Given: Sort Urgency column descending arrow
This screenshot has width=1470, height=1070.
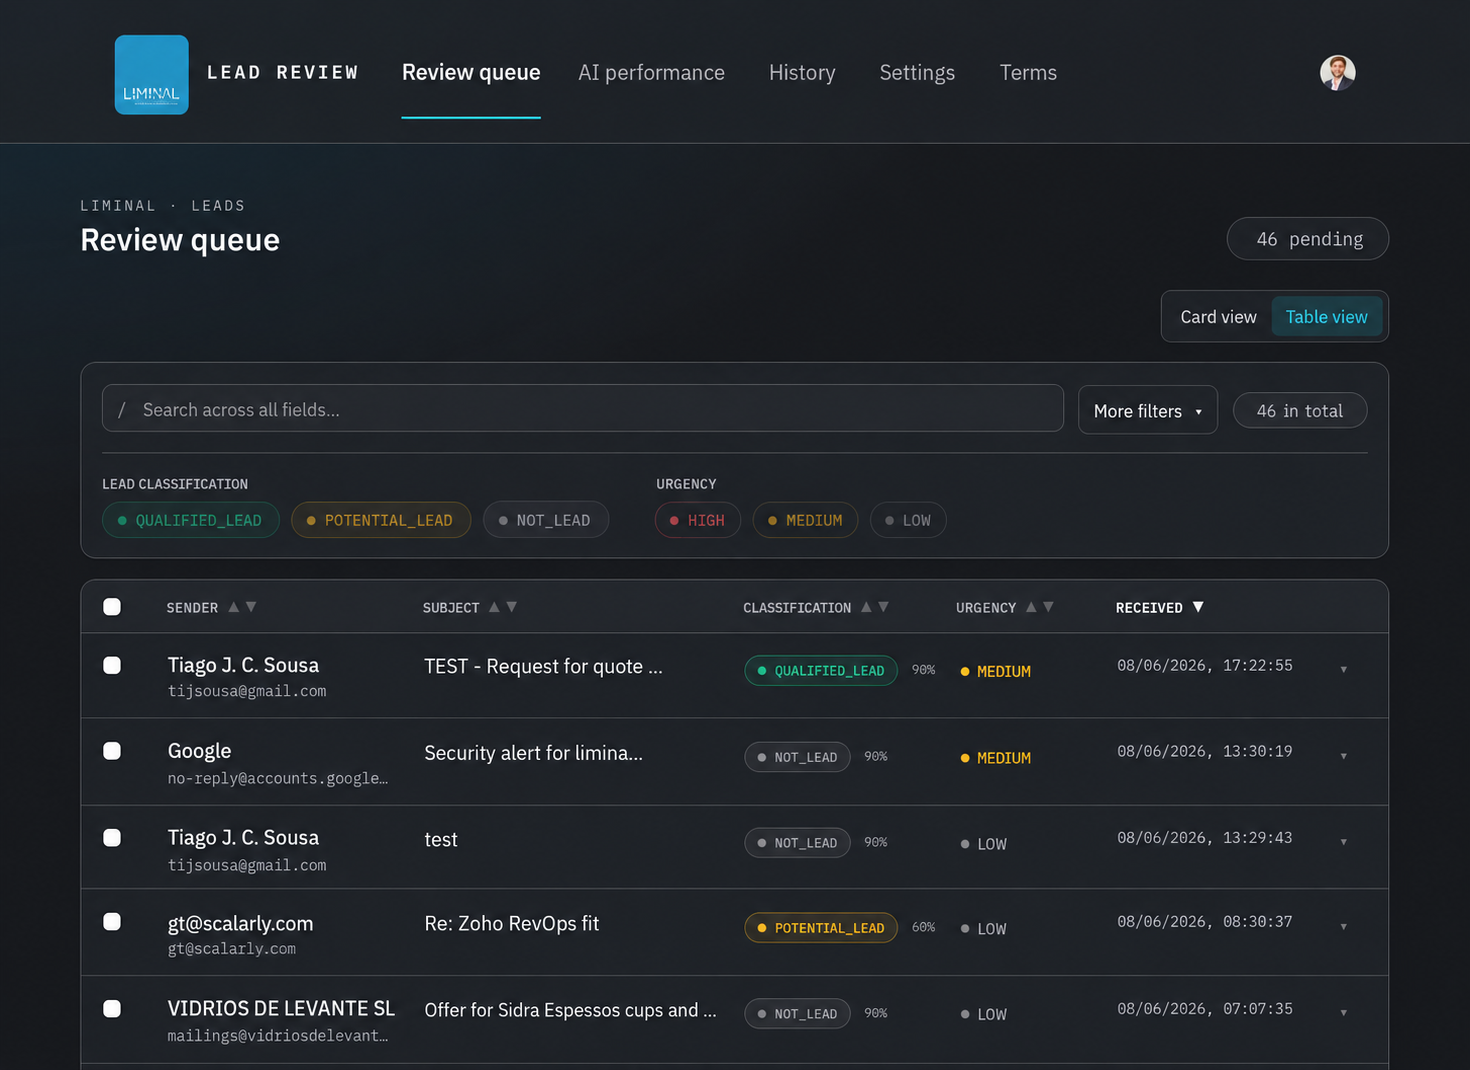Looking at the screenshot, I should click(x=1048, y=607).
